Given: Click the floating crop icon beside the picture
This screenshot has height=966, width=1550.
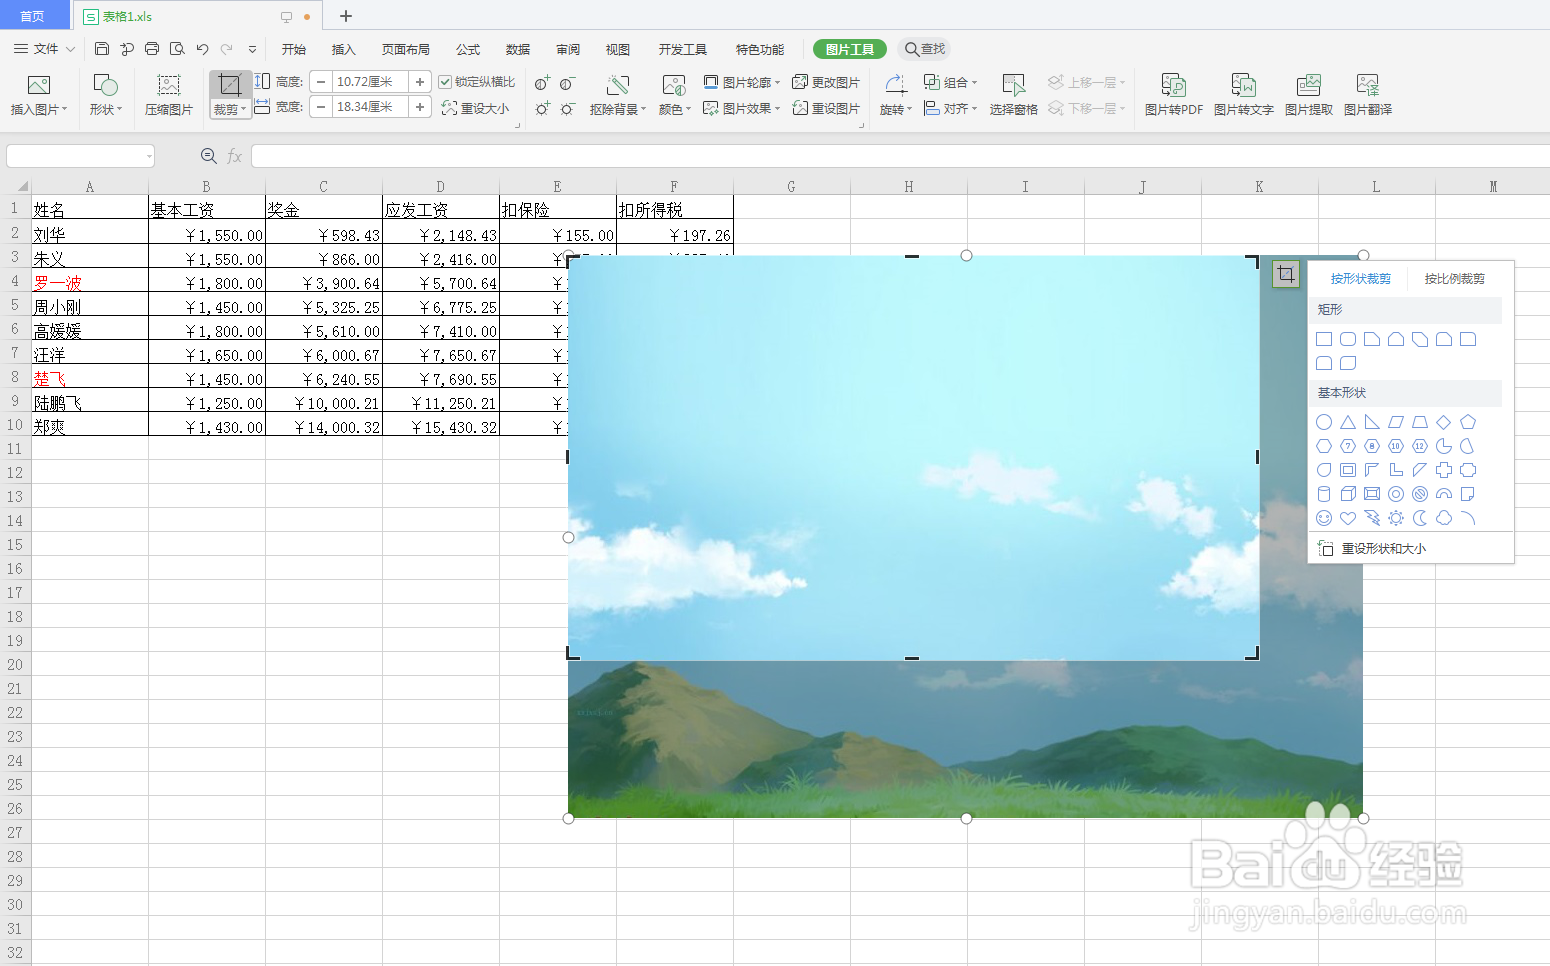Looking at the screenshot, I should [x=1286, y=274].
